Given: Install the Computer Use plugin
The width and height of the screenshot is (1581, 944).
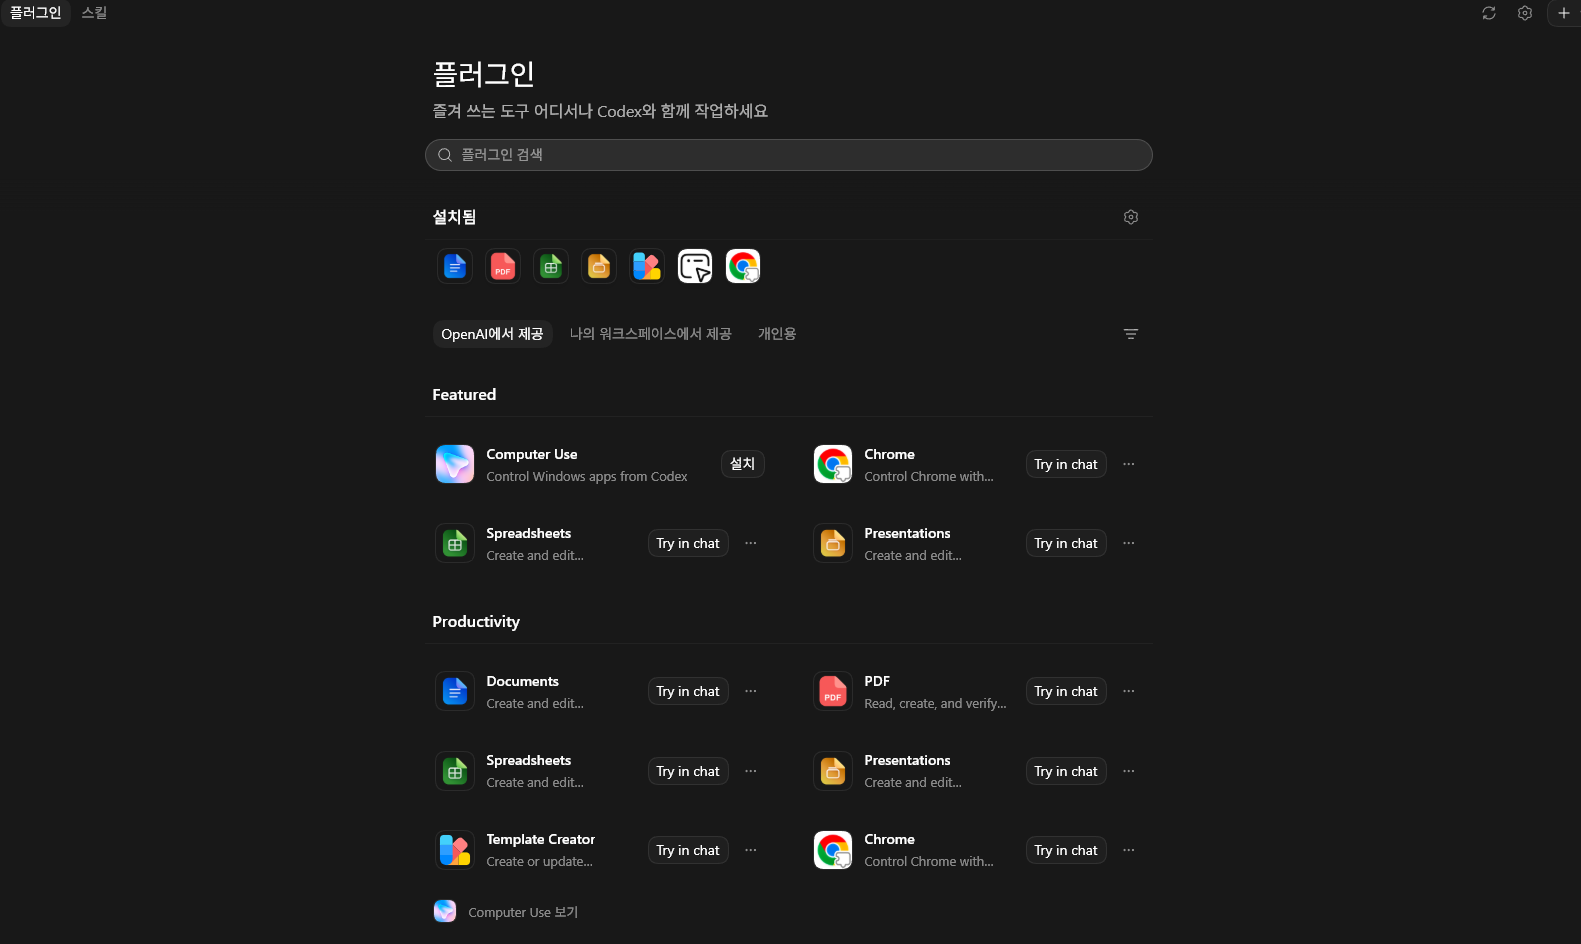Looking at the screenshot, I should (x=743, y=464).
